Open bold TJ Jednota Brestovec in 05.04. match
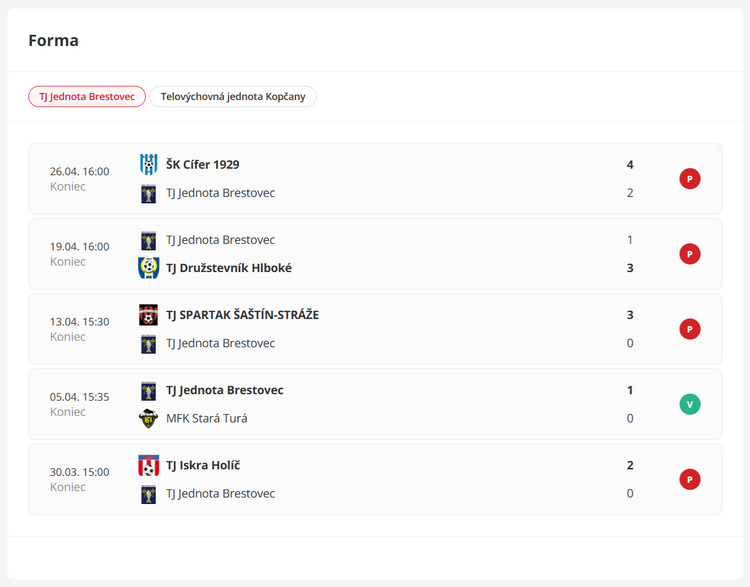Image resolution: width=750 pixels, height=587 pixels. pyautogui.click(x=225, y=390)
